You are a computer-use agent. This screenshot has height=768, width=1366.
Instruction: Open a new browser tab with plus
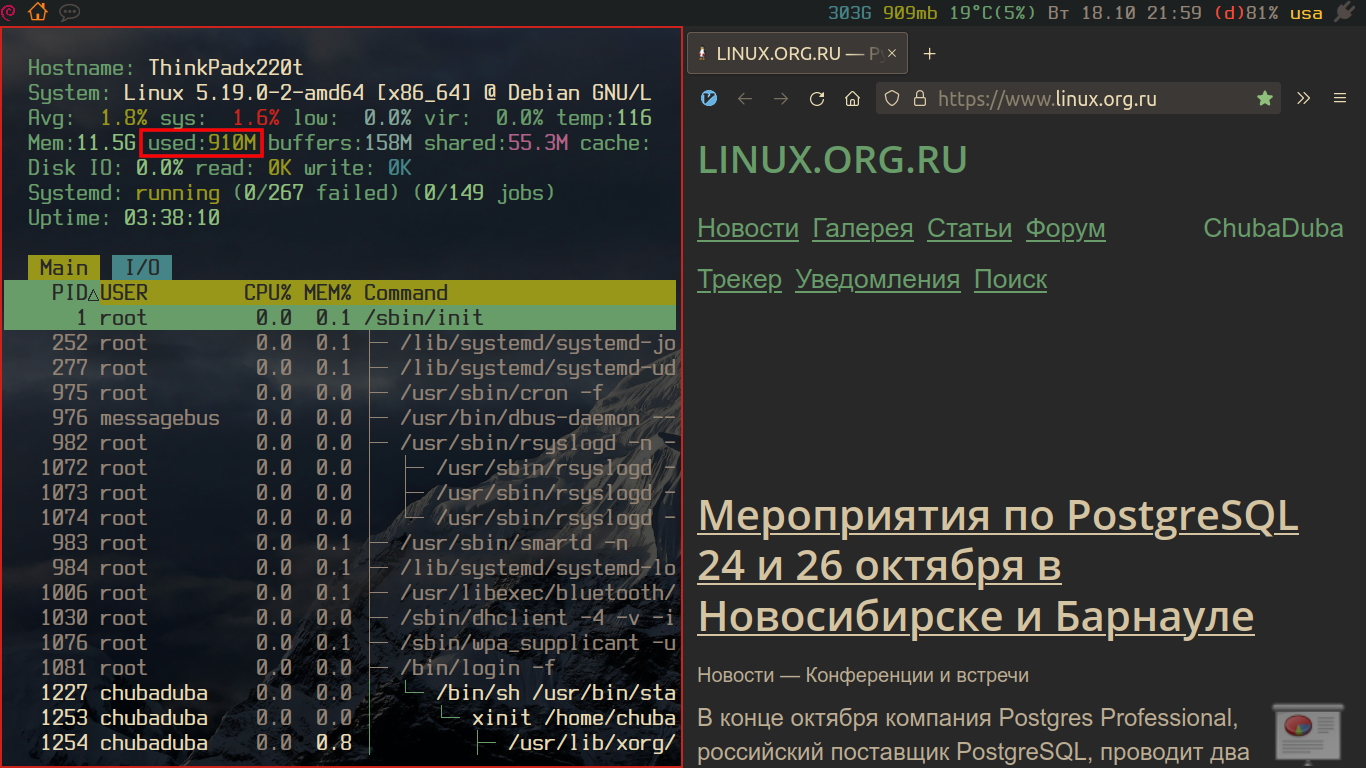click(929, 54)
